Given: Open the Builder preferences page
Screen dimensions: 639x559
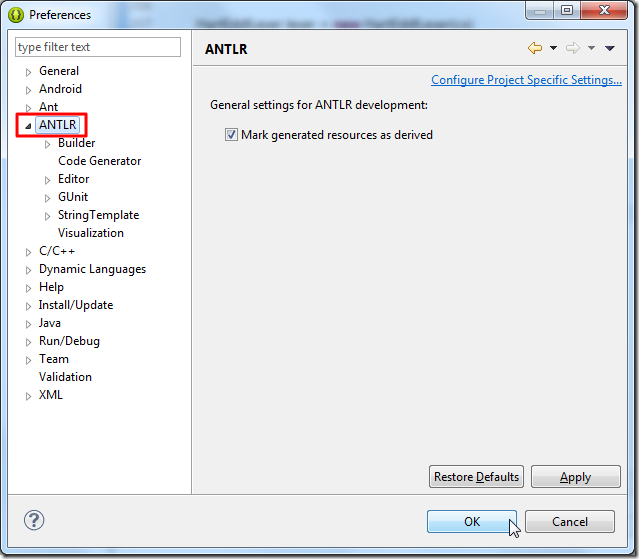Looking at the screenshot, I should click(77, 143).
